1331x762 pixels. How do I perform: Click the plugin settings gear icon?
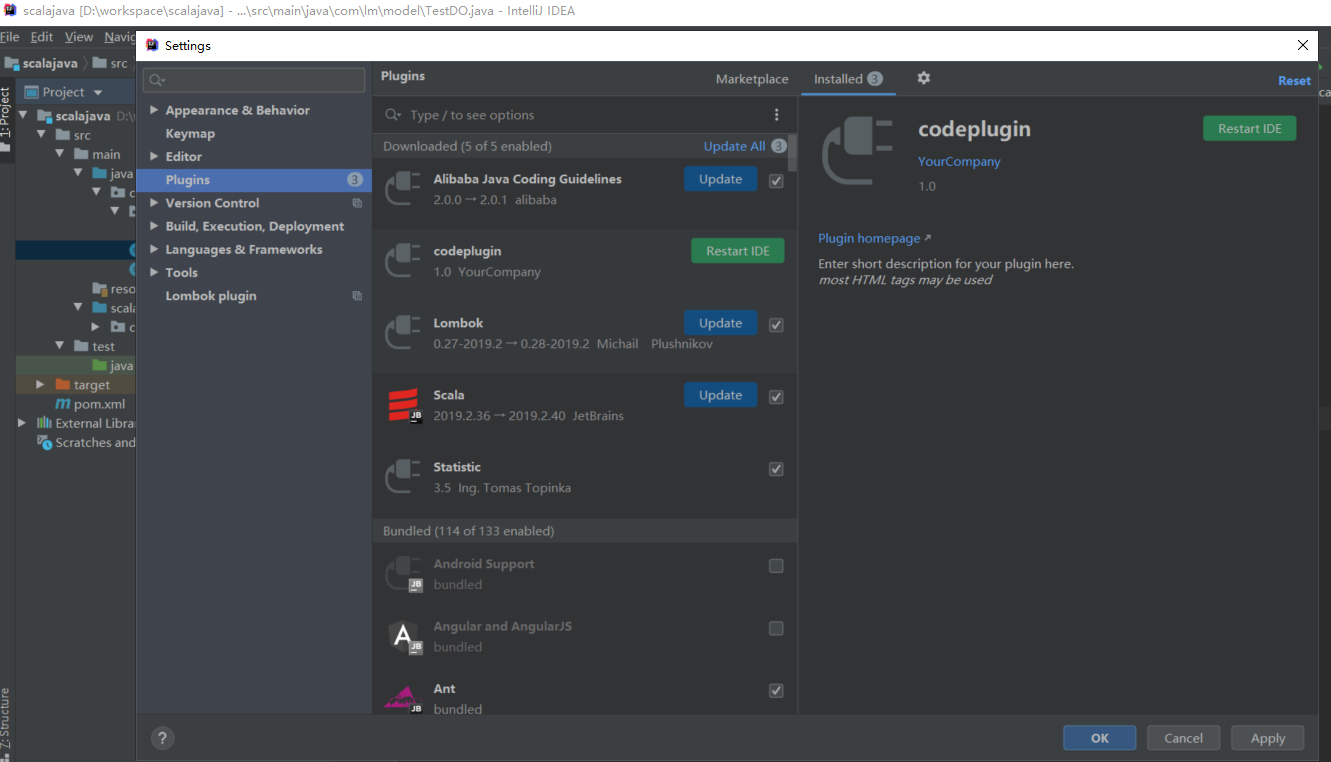(x=923, y=78)
